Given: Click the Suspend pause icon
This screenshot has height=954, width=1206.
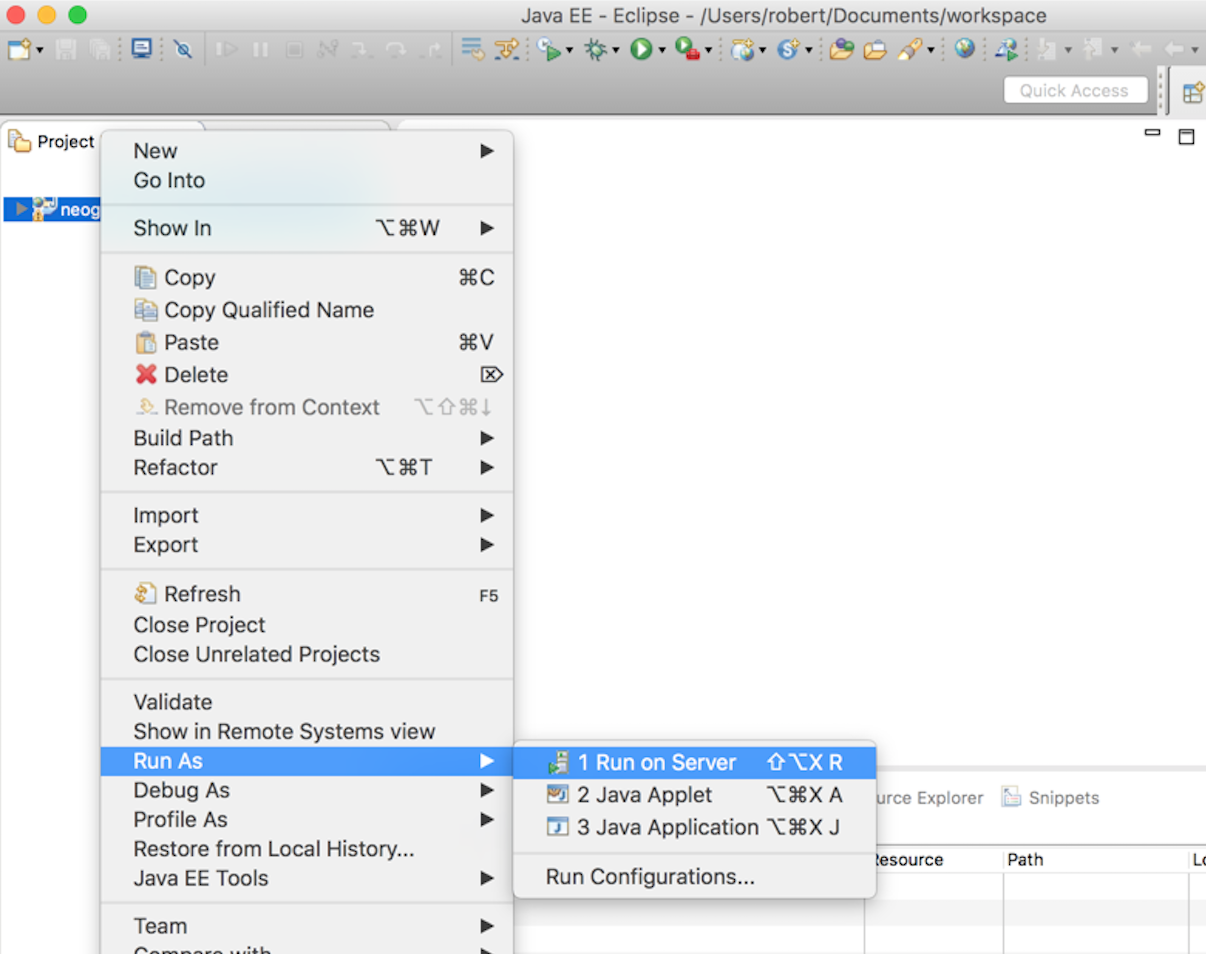Looking at the screenshot, I should click(x=260, y=49).
